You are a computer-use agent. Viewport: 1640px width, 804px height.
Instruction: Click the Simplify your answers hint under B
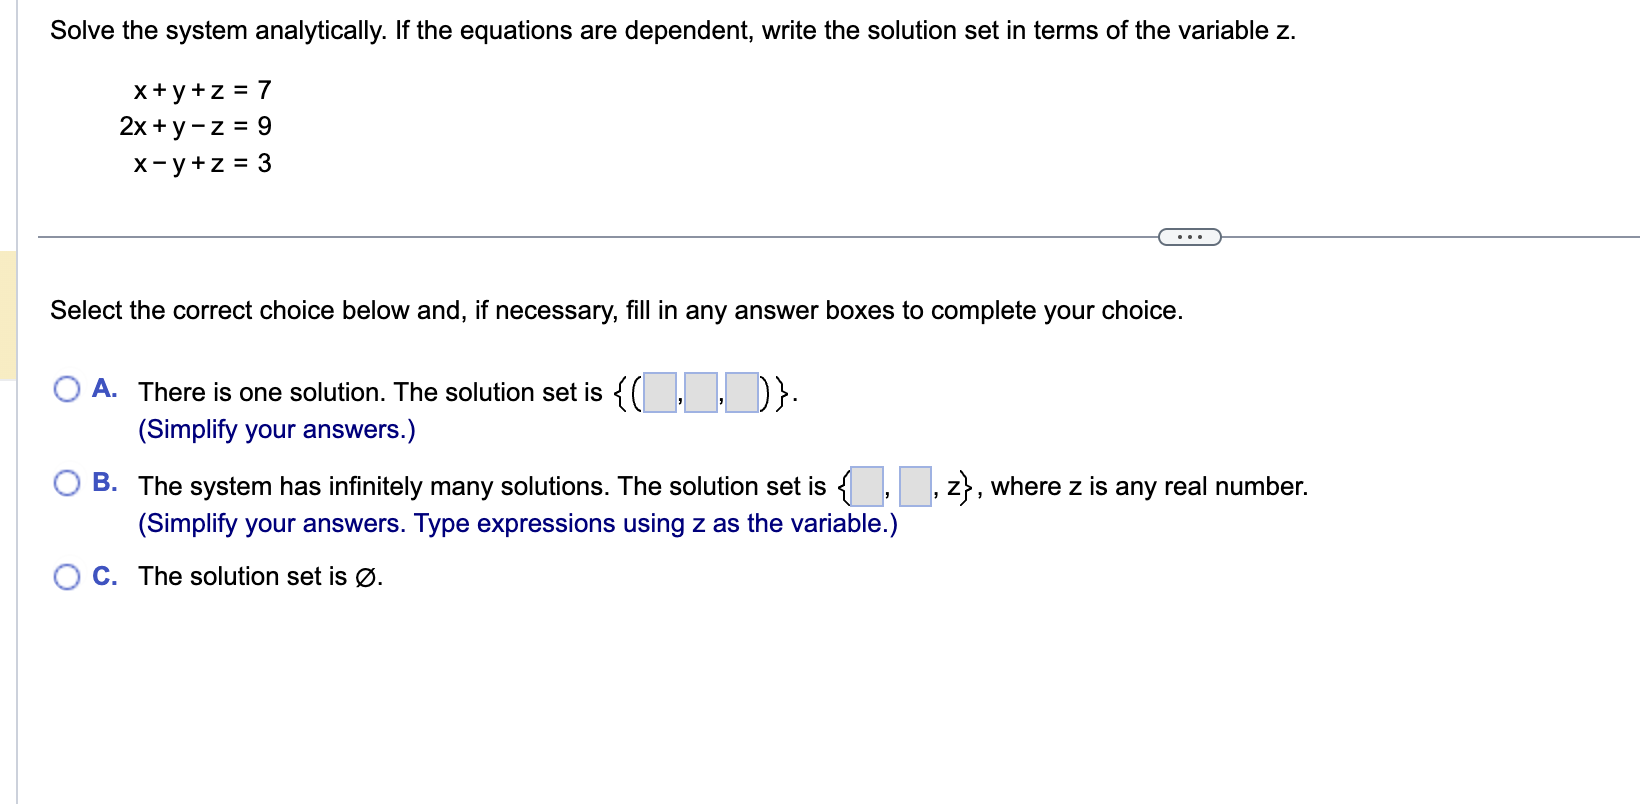517,523
